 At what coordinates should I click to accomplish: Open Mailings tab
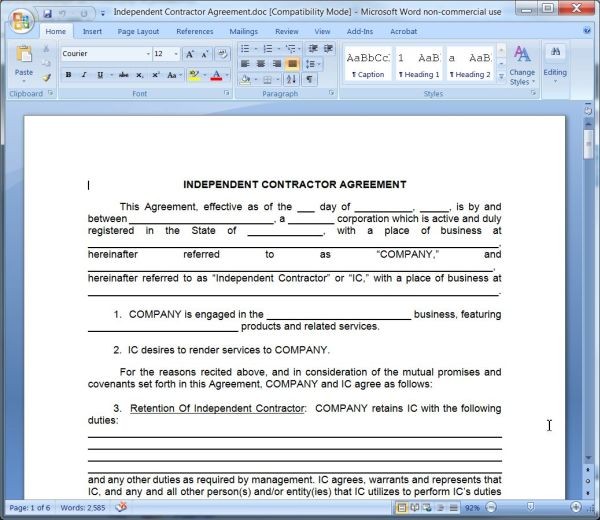pyautogui.click(x=244, y=31)
